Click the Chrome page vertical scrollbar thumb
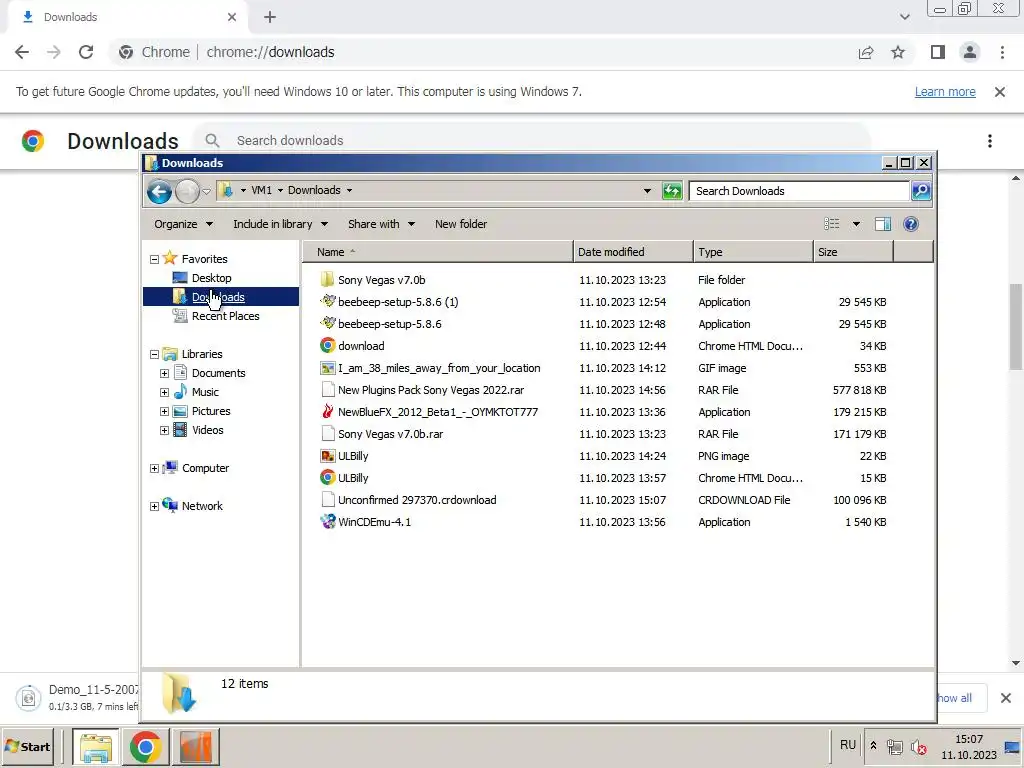Screen dimensions: 1024x768 1016,327
